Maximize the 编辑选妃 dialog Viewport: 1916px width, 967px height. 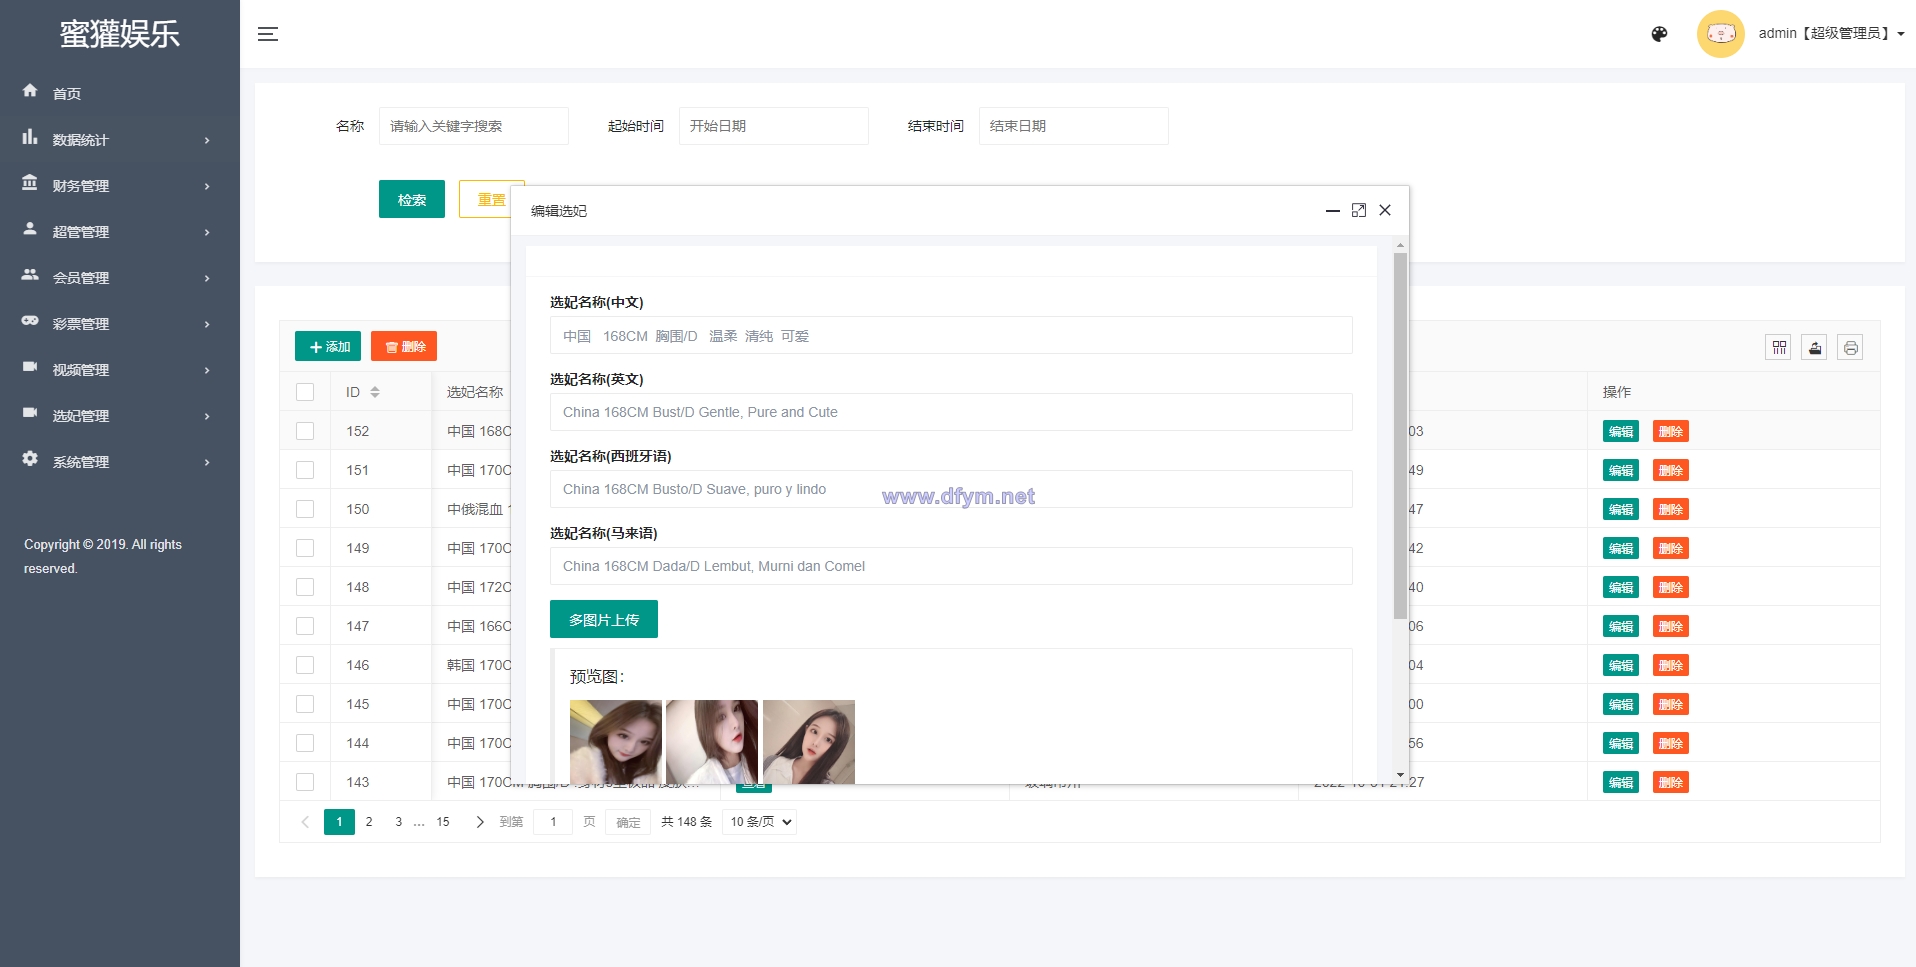tap(1359, 210)
